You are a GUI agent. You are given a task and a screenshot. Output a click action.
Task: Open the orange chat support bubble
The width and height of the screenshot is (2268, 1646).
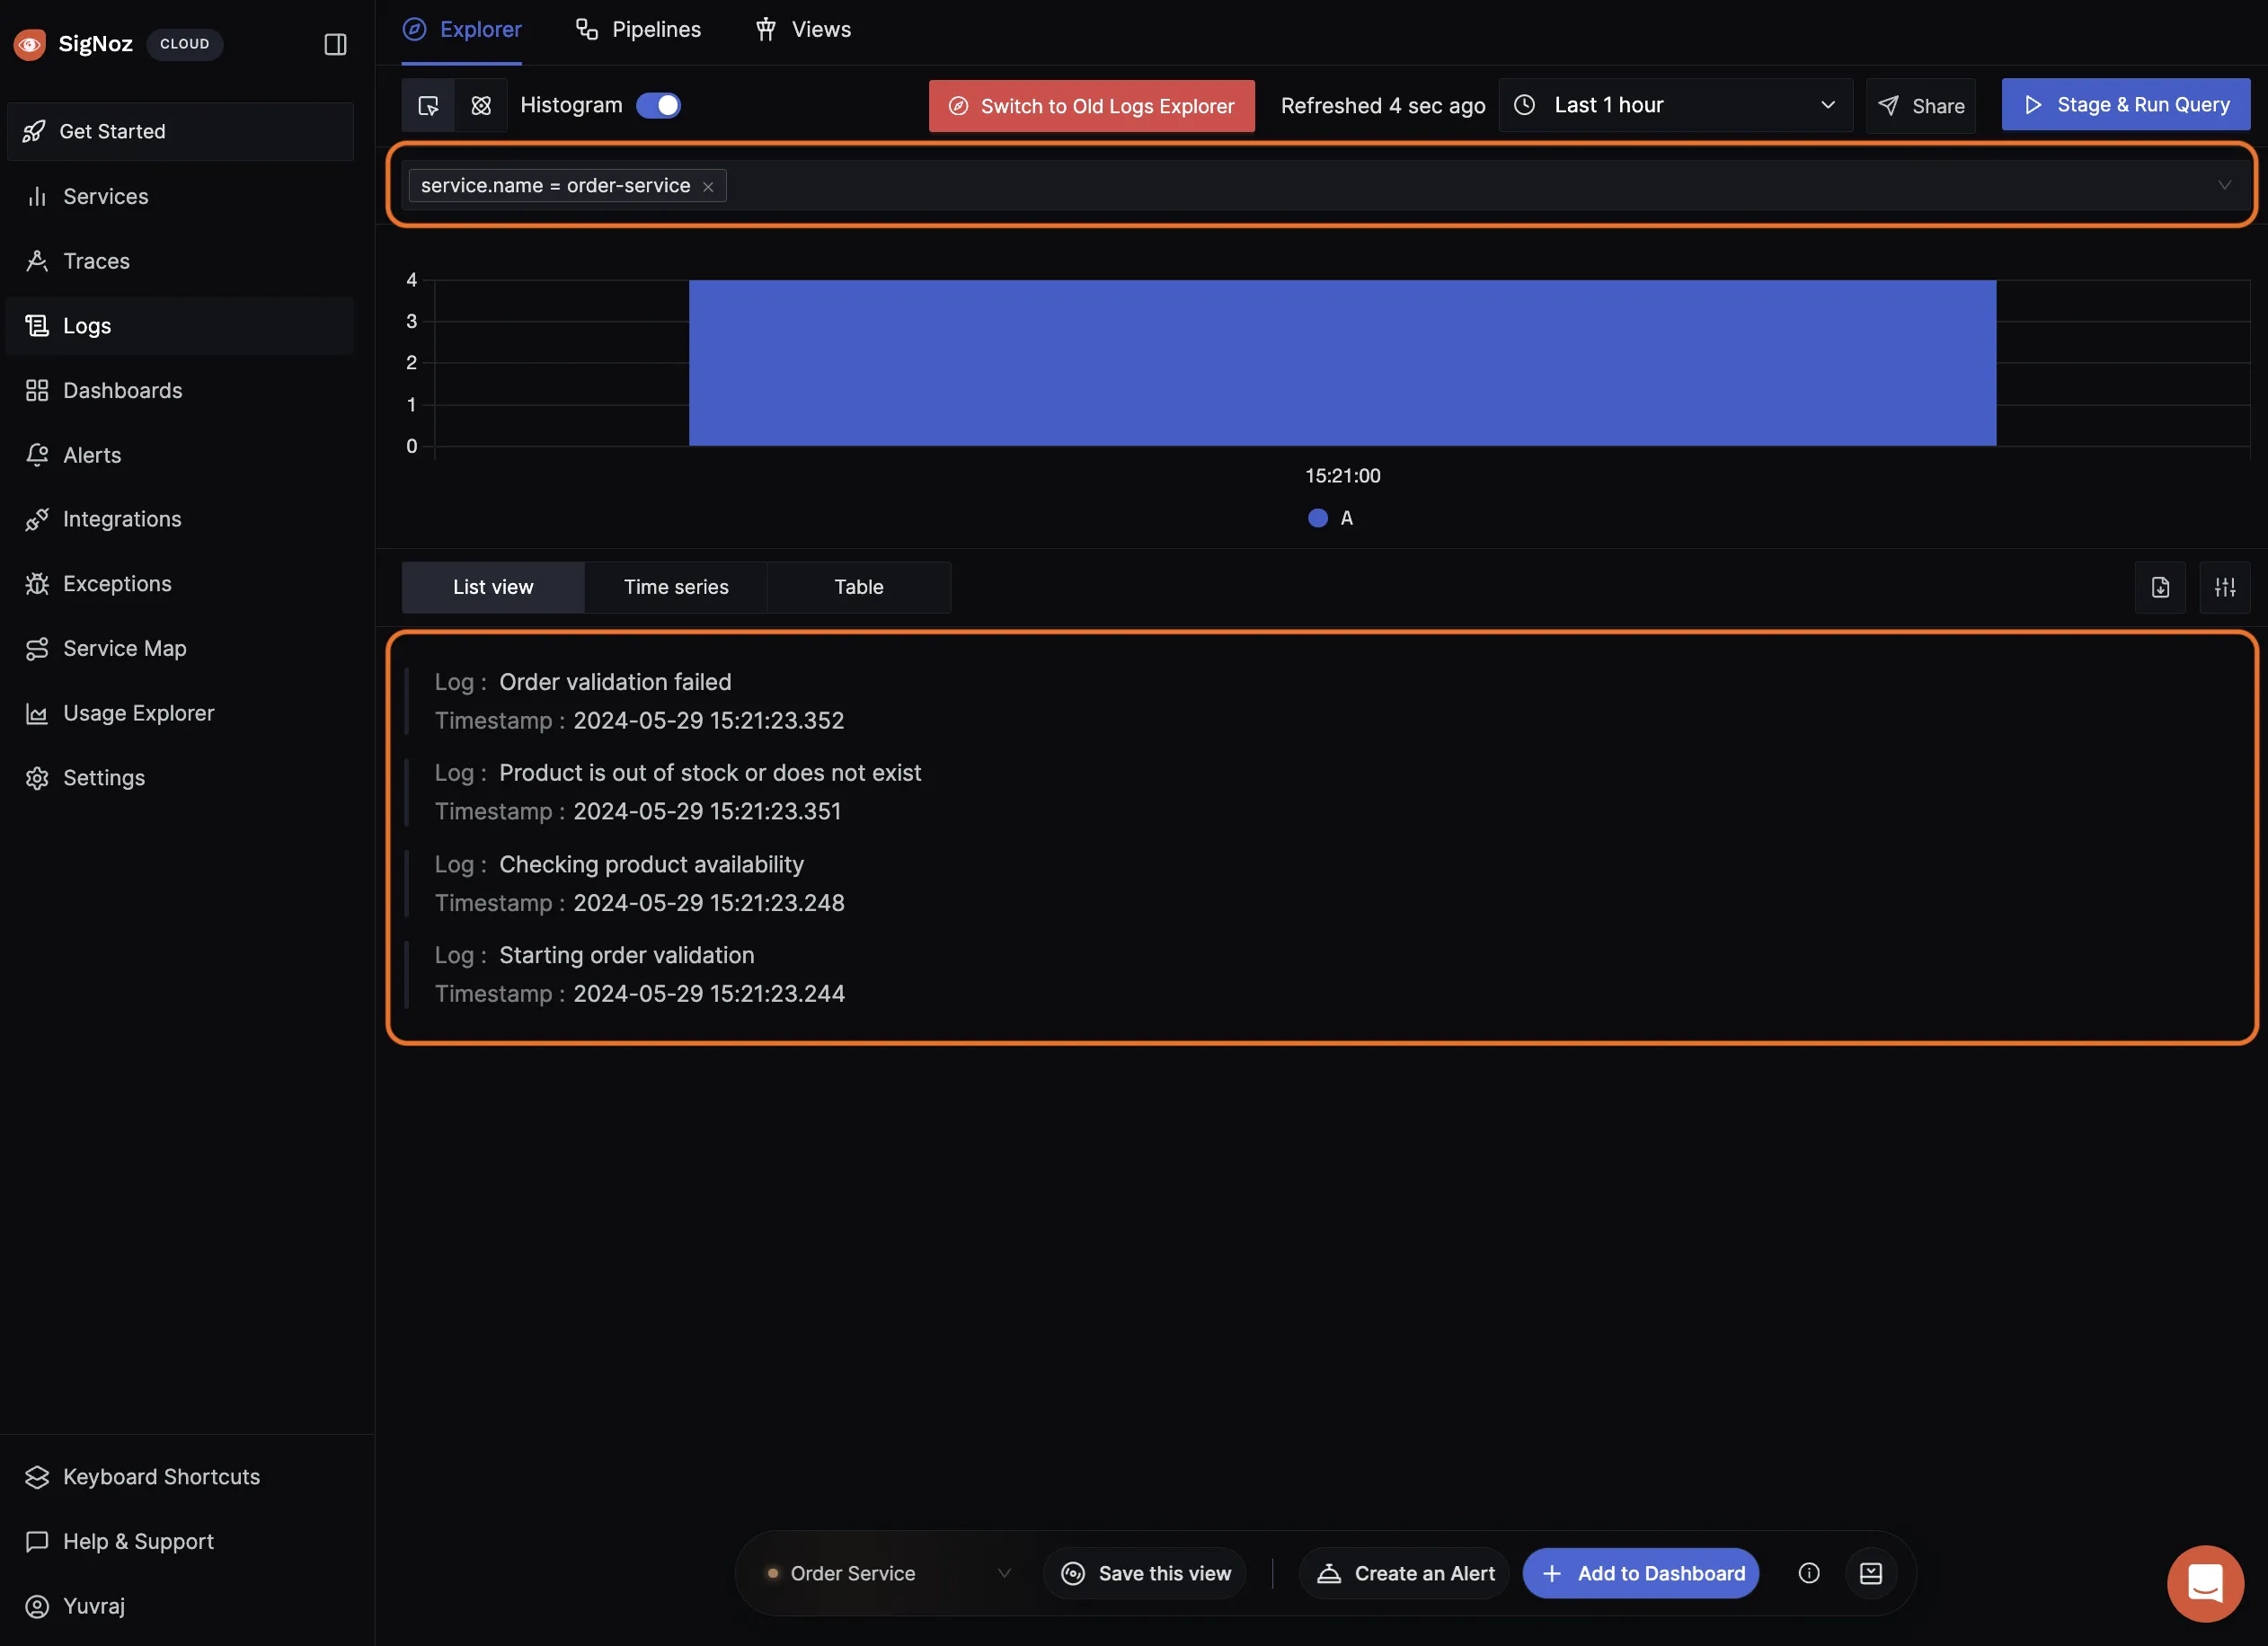(x=2204, y=1583)
